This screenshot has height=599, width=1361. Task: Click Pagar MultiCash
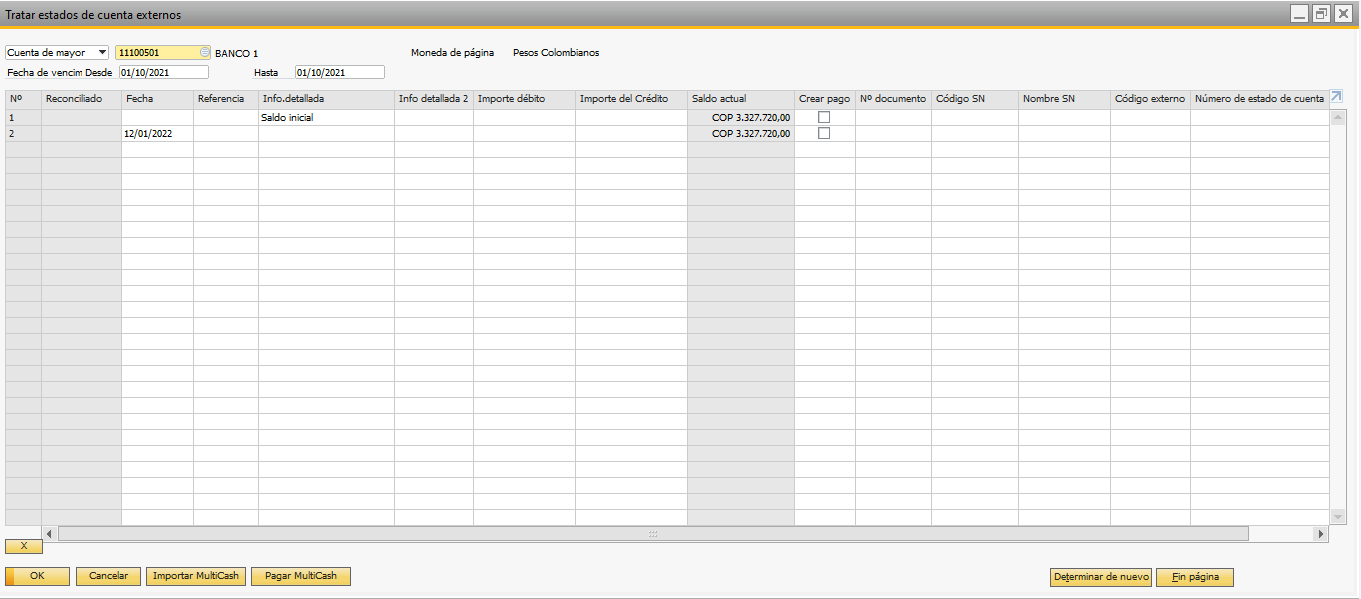[300, 576]
